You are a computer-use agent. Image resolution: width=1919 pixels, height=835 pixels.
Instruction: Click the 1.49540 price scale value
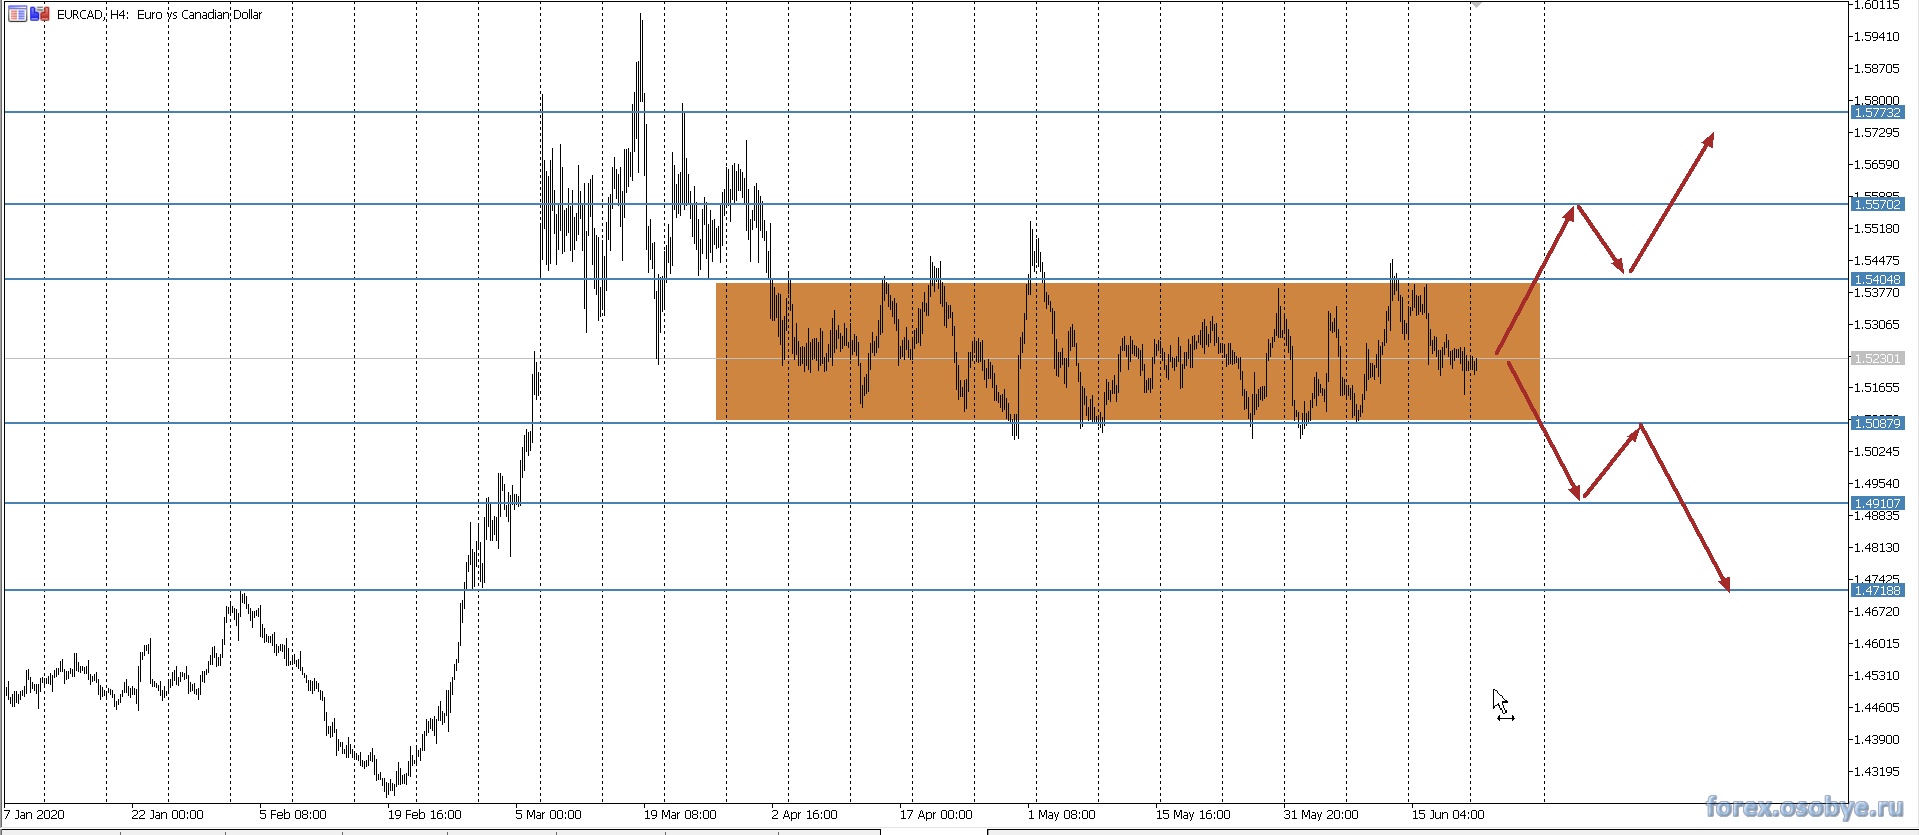(1877, 484)
